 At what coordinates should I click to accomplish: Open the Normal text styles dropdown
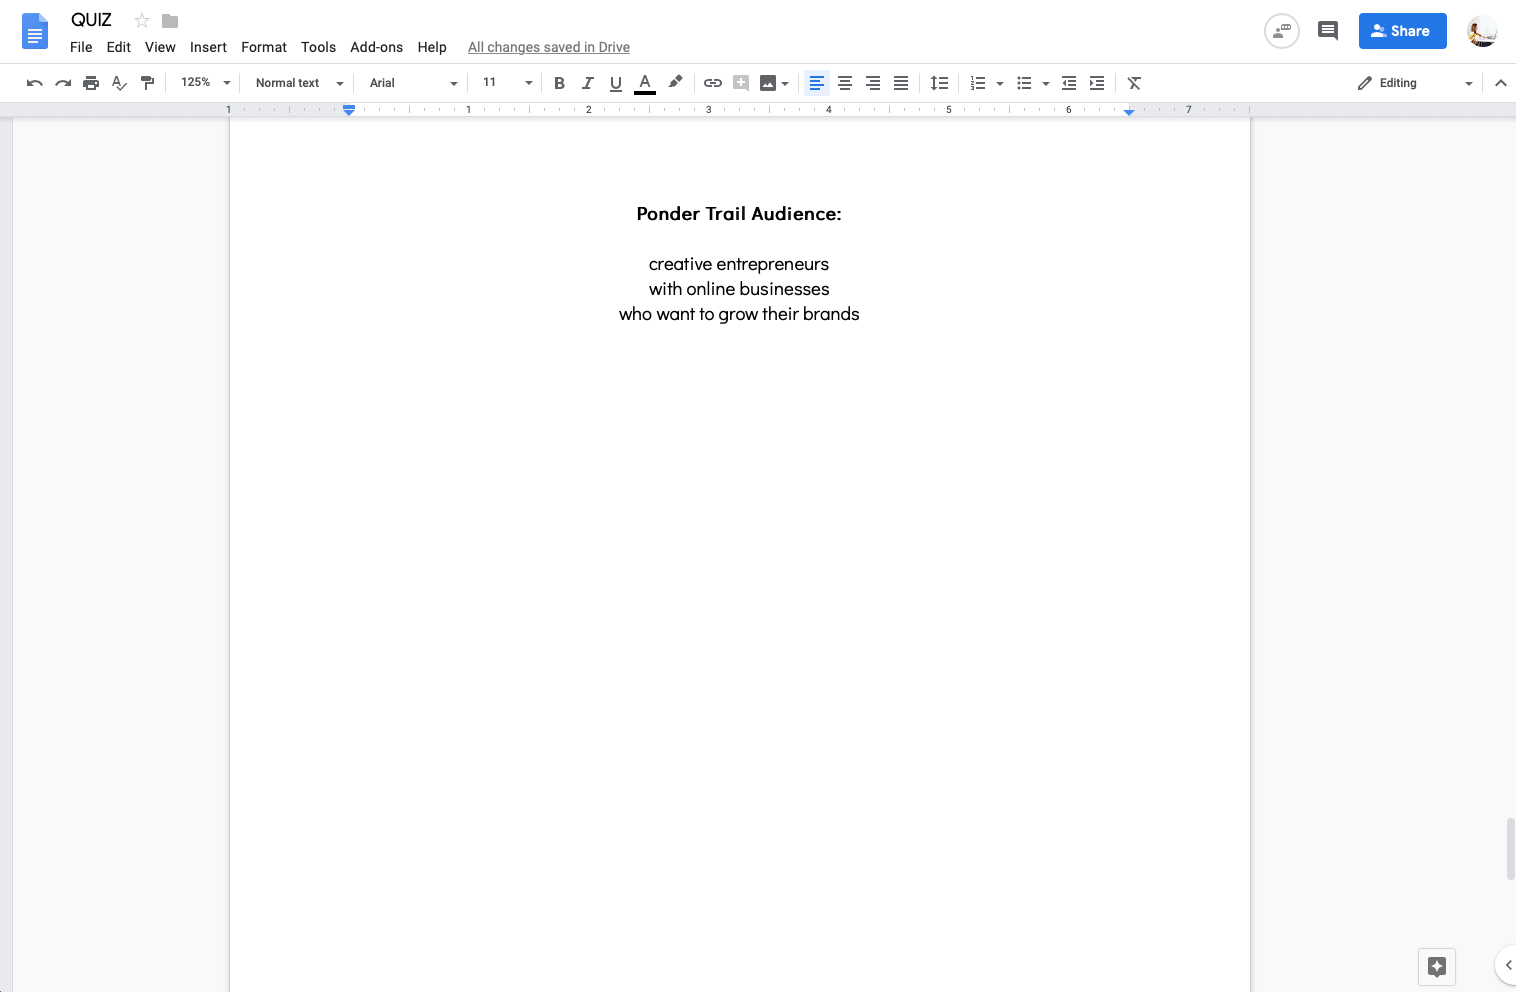(x=298, y=83)
